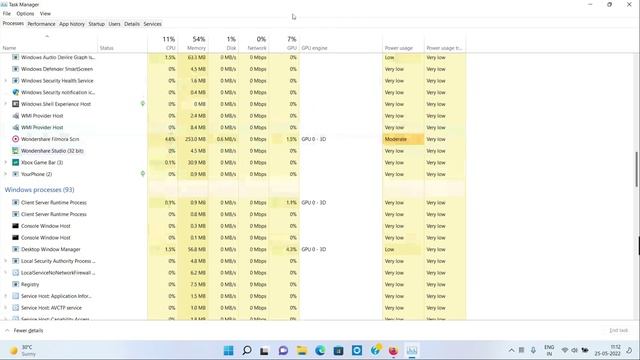Expand the Local Security Authority Process row
The height and width of the screenshot is (360, 640).
(6, 261)
